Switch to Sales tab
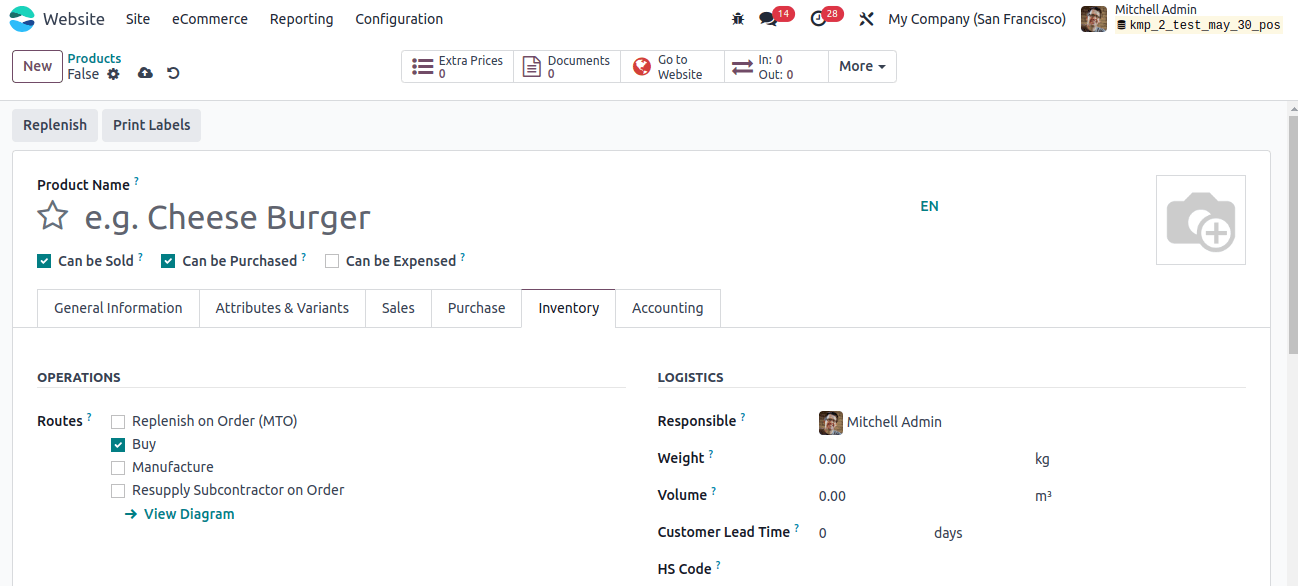This screenshot has height=586, width=1298. pyautogui.click(x=398, y=308)
